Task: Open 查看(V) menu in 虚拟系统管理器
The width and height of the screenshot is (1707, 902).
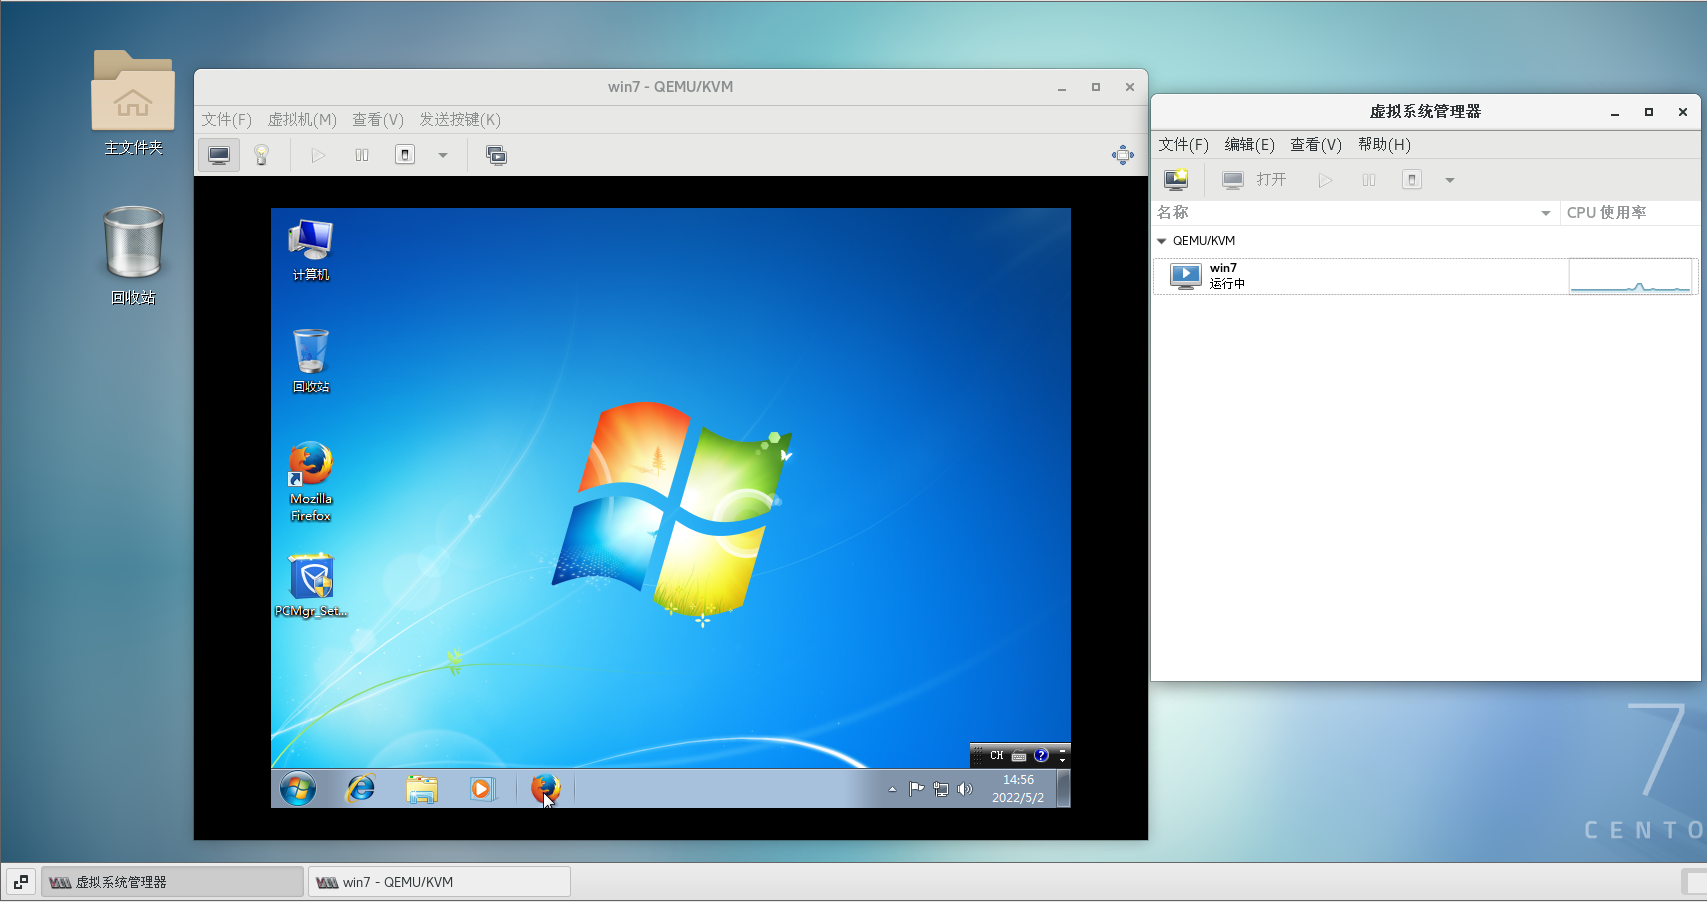Action: (1316, 145)
